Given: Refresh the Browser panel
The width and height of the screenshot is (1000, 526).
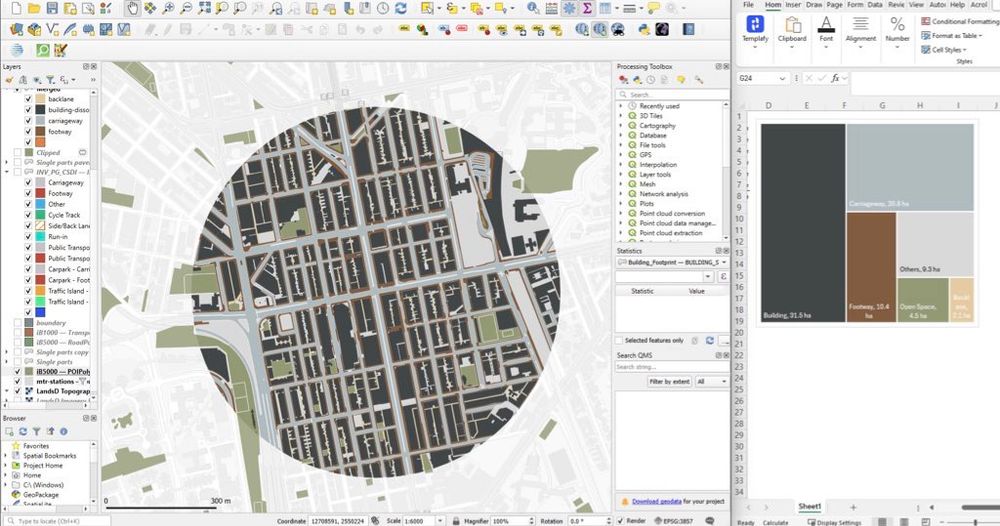Looking at the screenshot, I should 23,432.
